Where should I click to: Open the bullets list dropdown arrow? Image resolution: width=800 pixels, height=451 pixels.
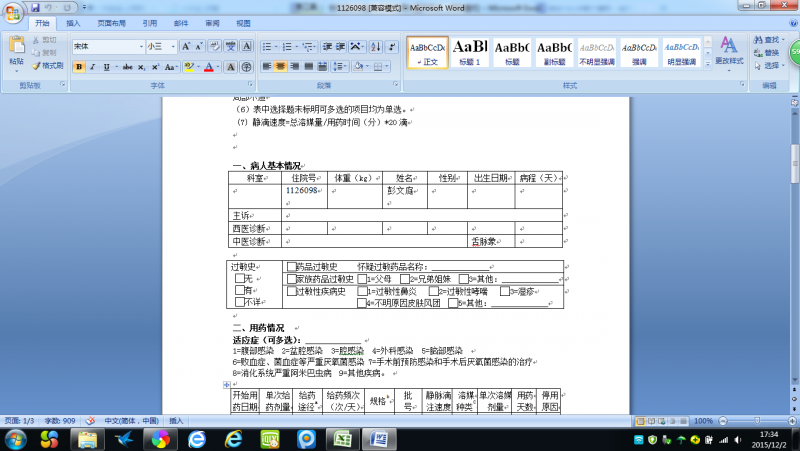tap(276, 46)
